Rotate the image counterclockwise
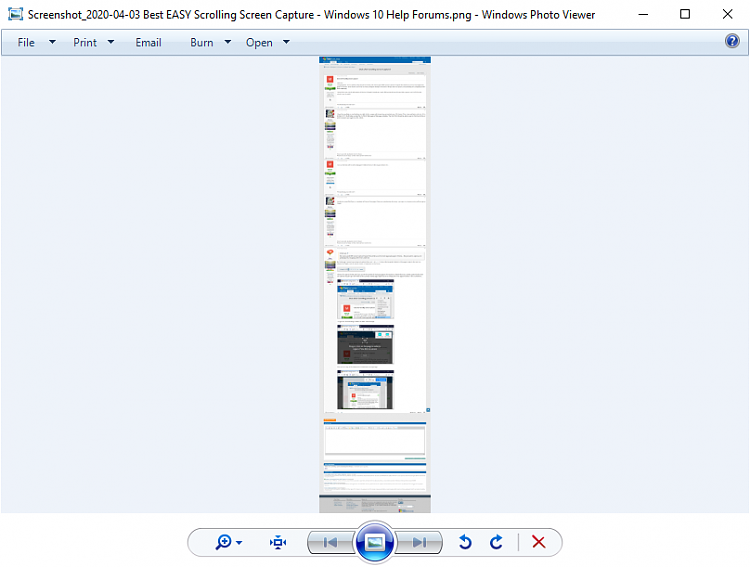This screenshot has width=750, height=567. coord(465,542)
